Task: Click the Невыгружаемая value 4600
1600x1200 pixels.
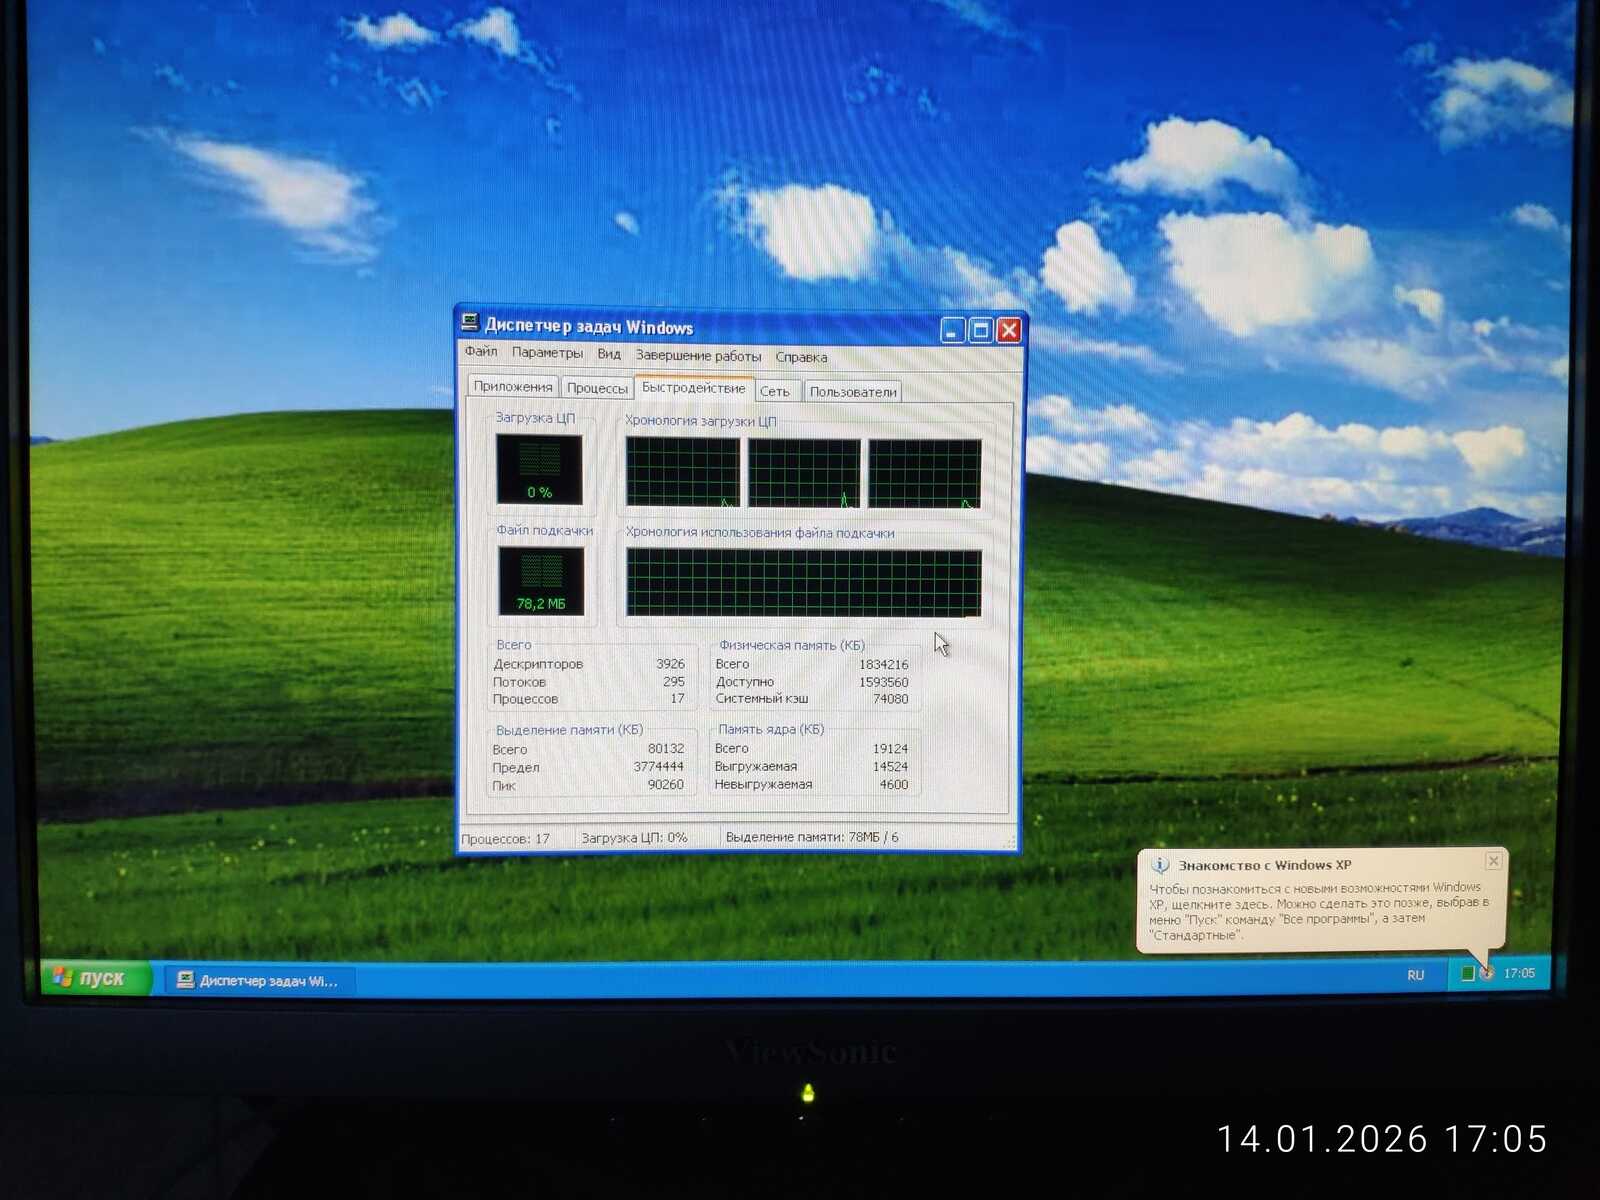Action: coord(894,785)
